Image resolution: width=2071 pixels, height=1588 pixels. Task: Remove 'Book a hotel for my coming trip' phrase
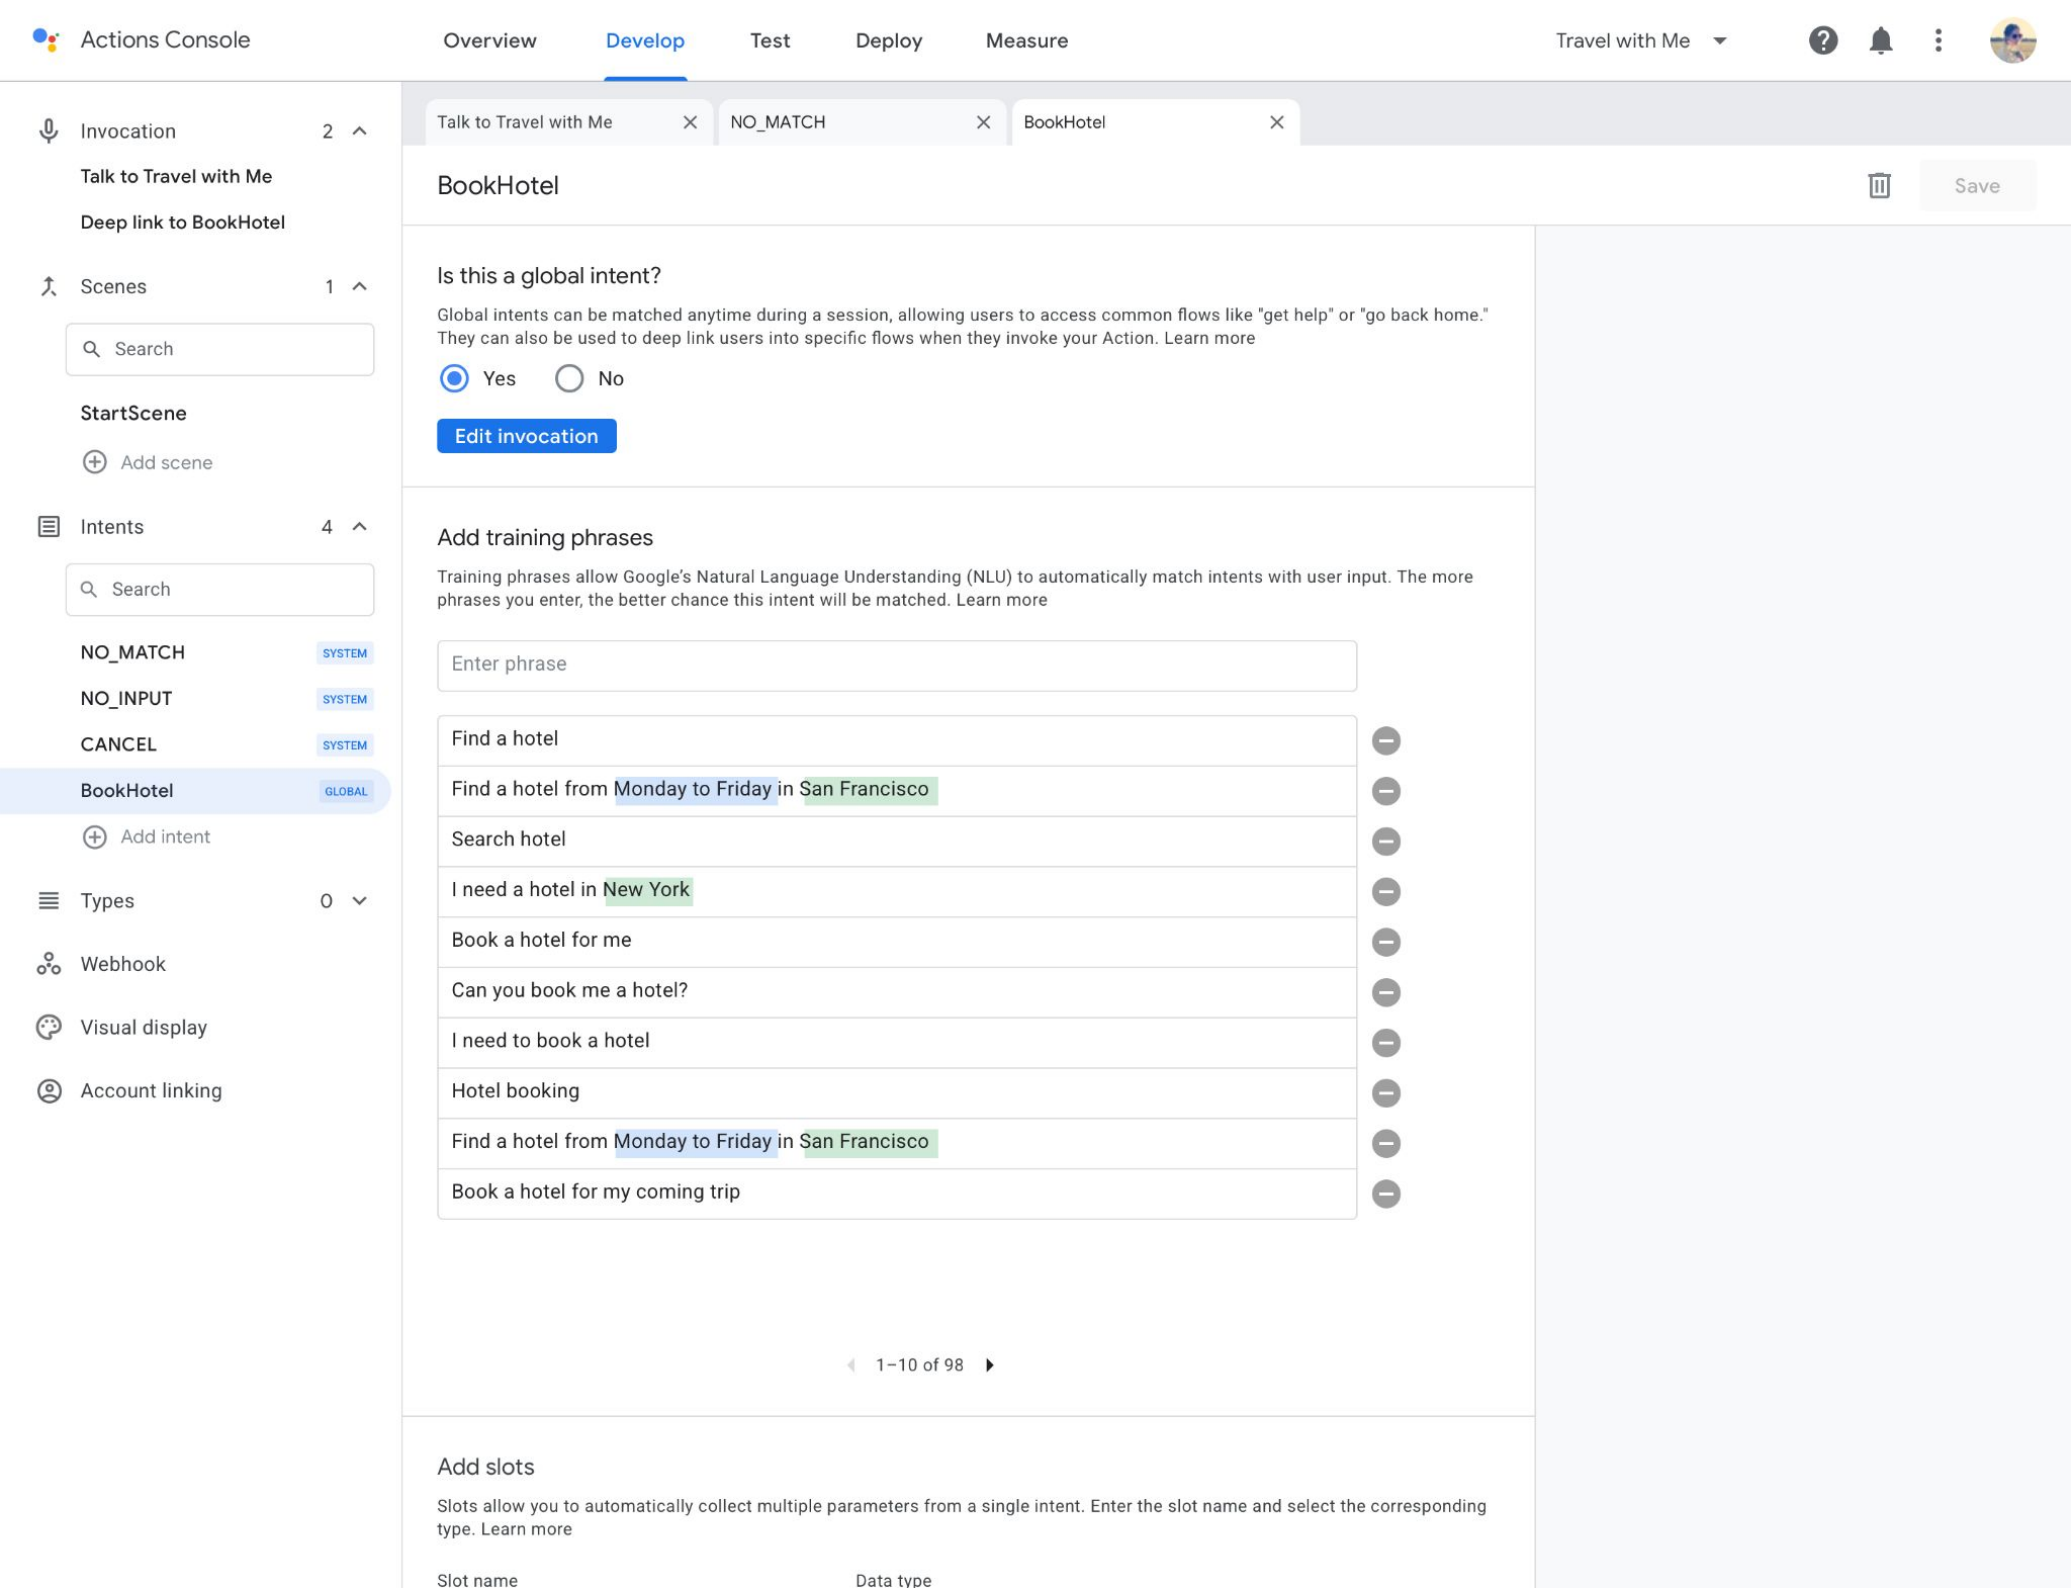(x=1385, y=1193)
